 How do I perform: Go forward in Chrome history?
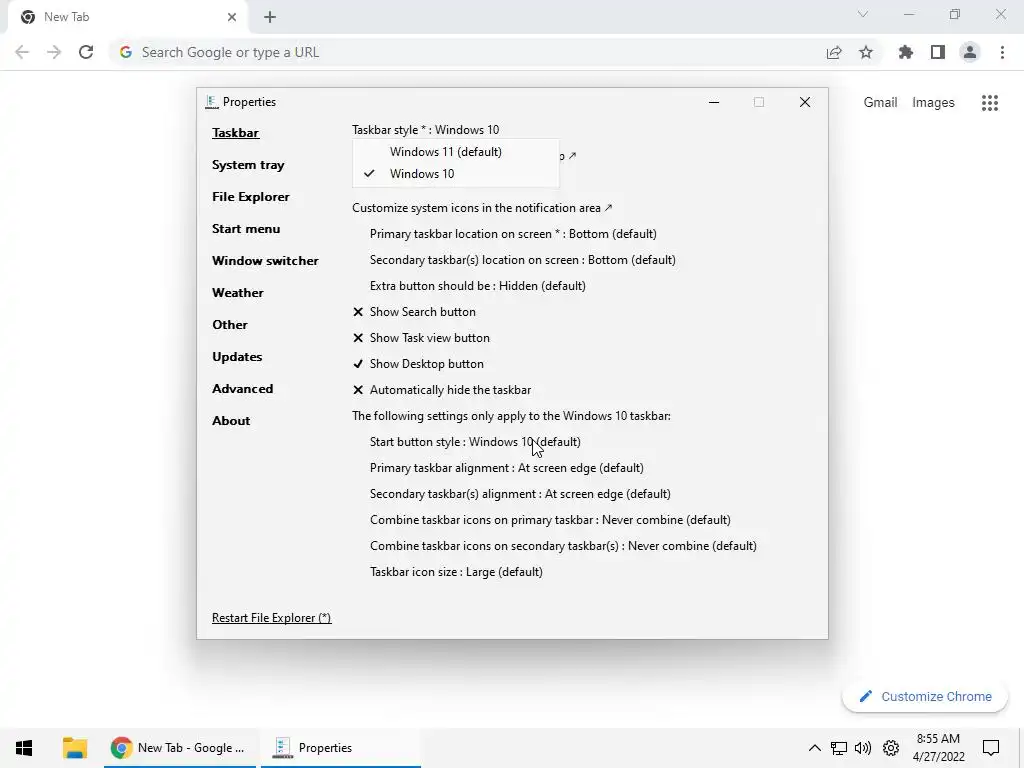coord(54,52)
